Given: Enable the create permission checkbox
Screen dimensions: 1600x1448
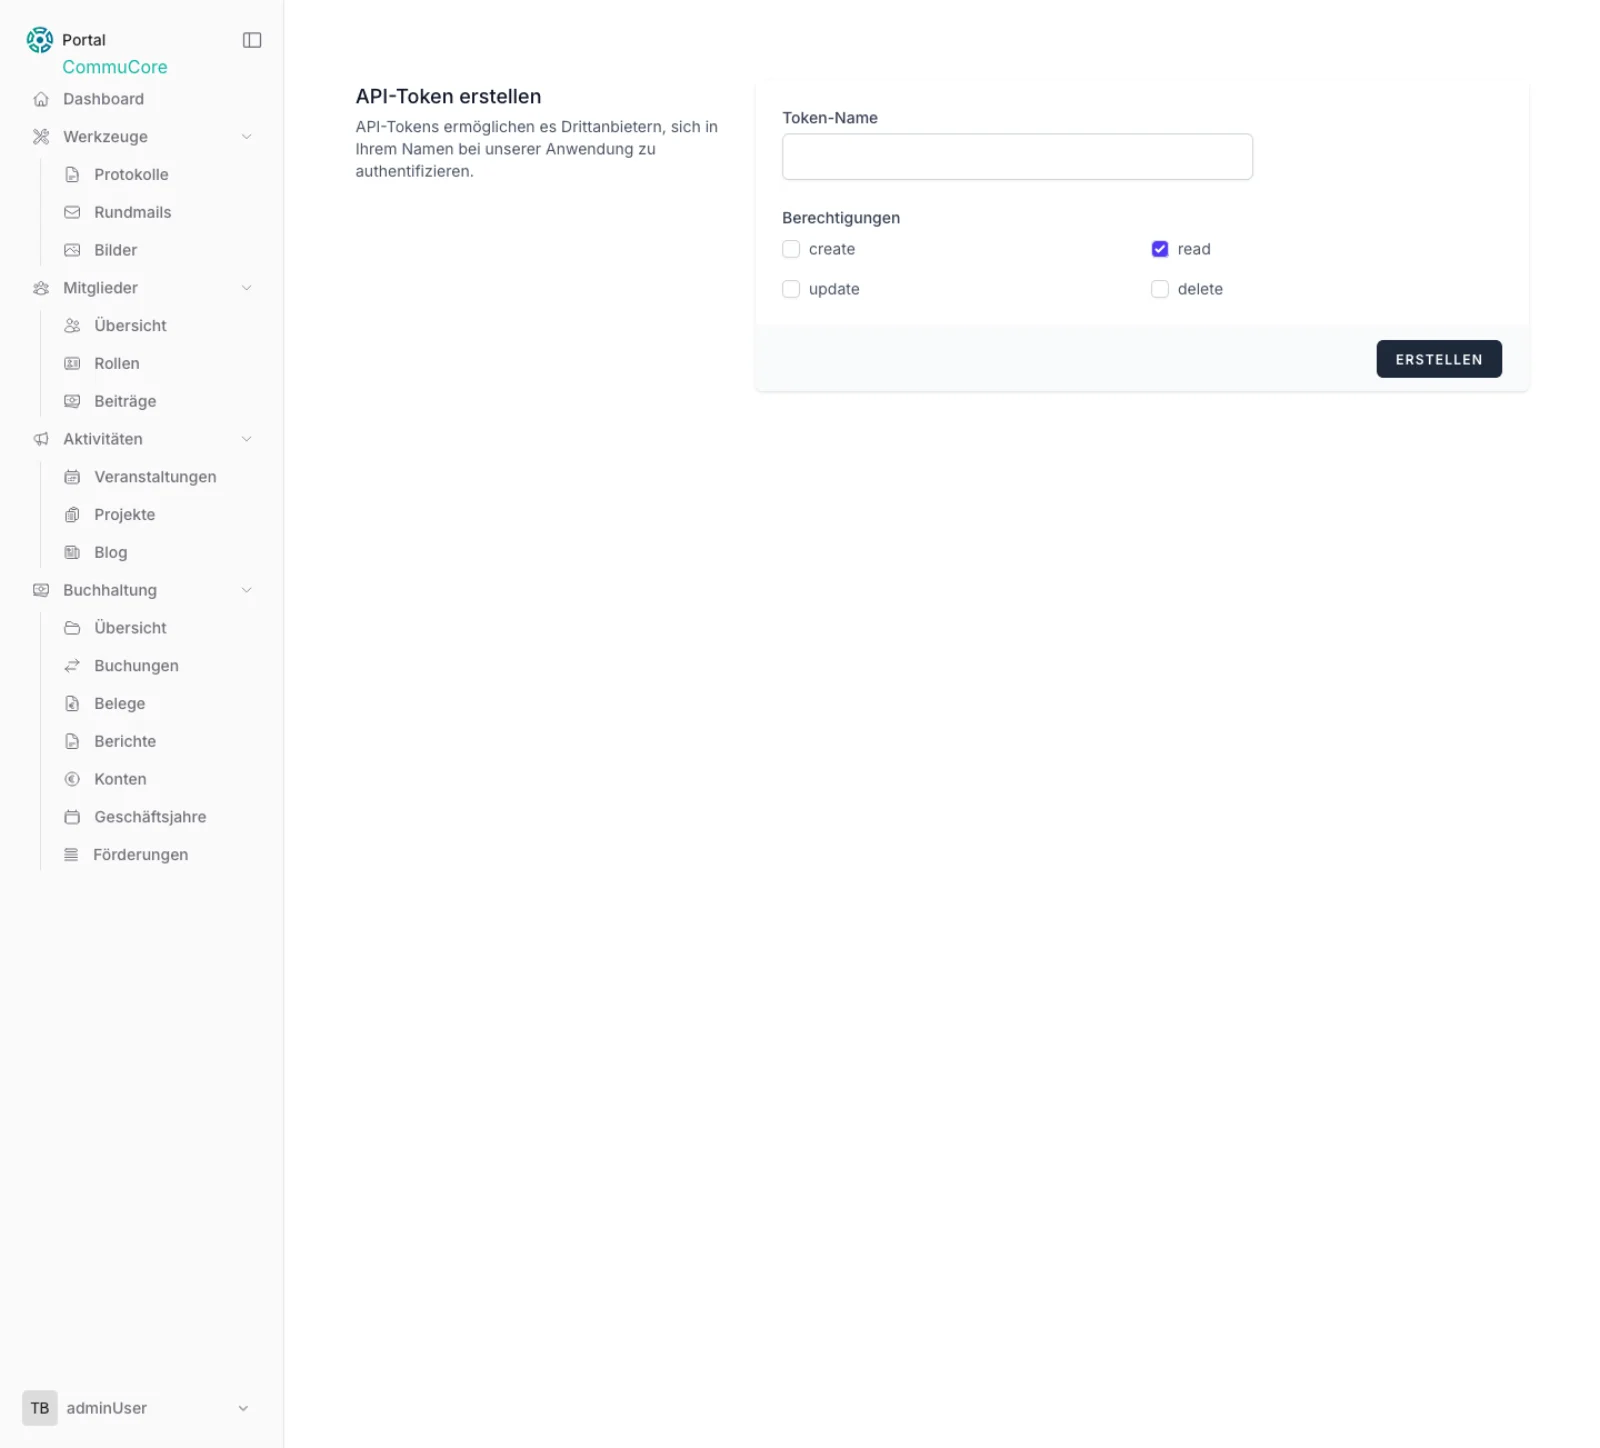Looking at the screenshot, I should pos(791,249).
